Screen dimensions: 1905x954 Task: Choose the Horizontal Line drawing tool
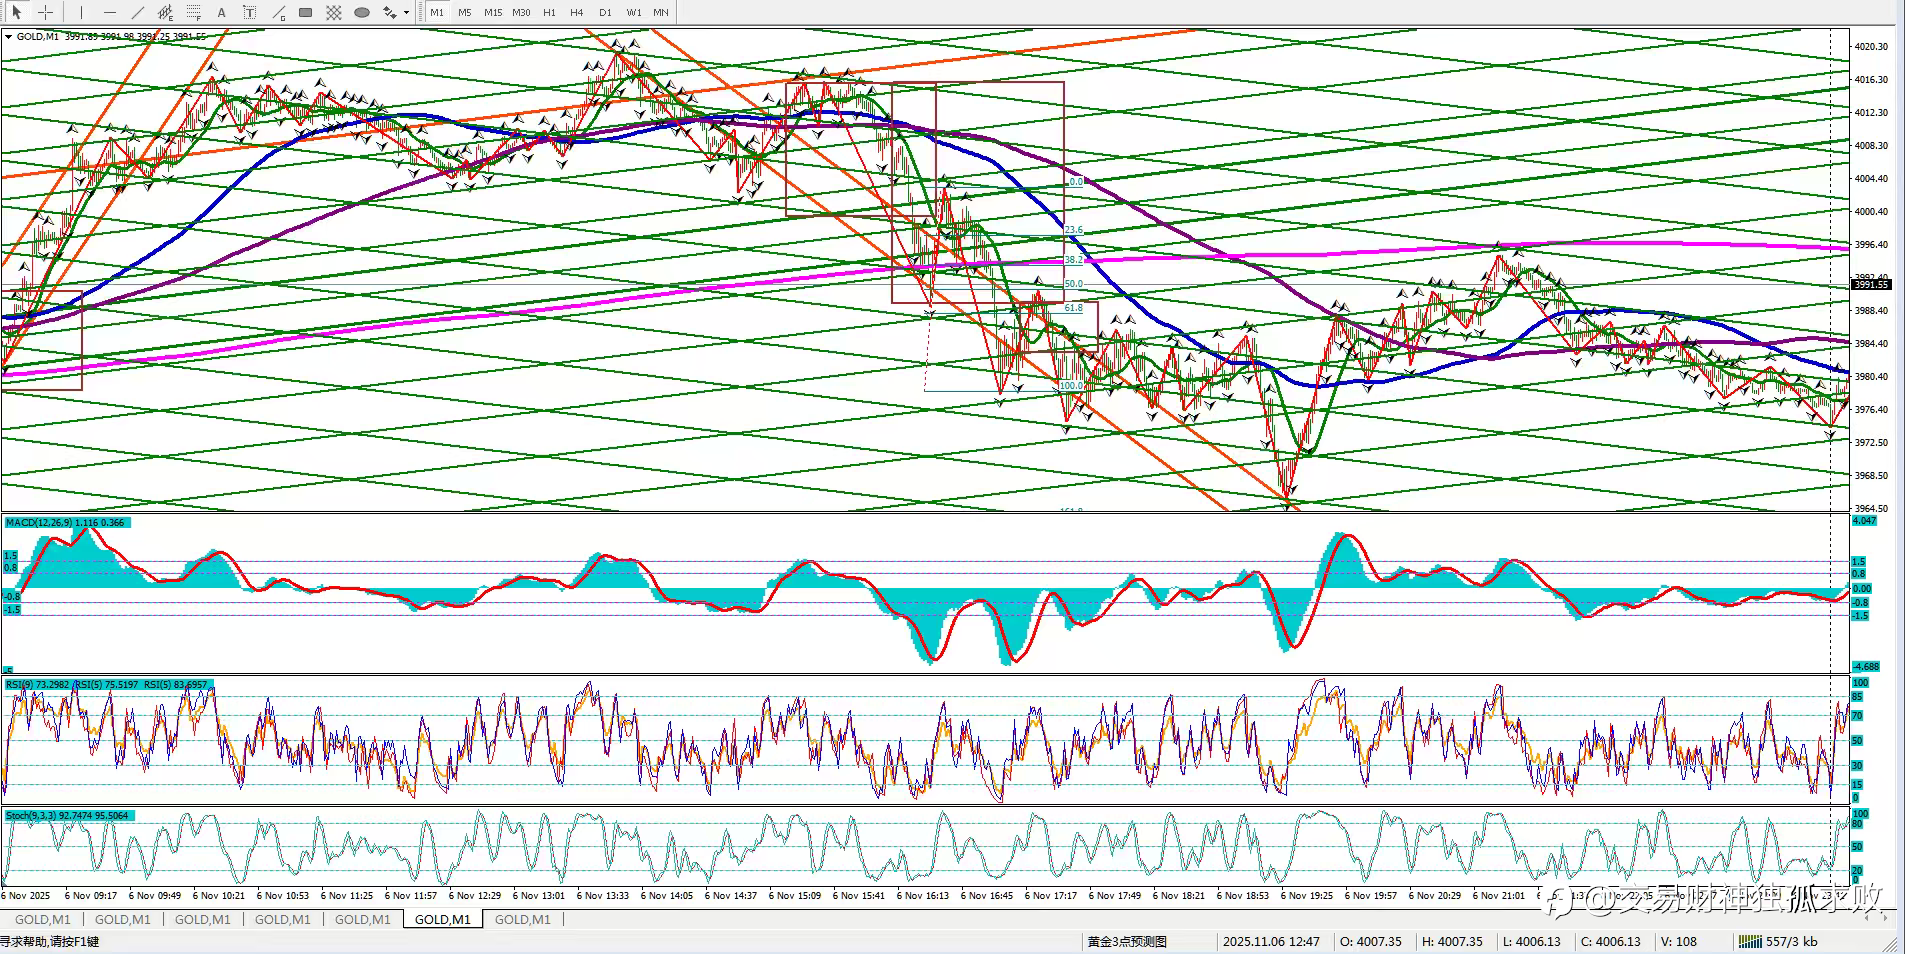coord(110,13)
